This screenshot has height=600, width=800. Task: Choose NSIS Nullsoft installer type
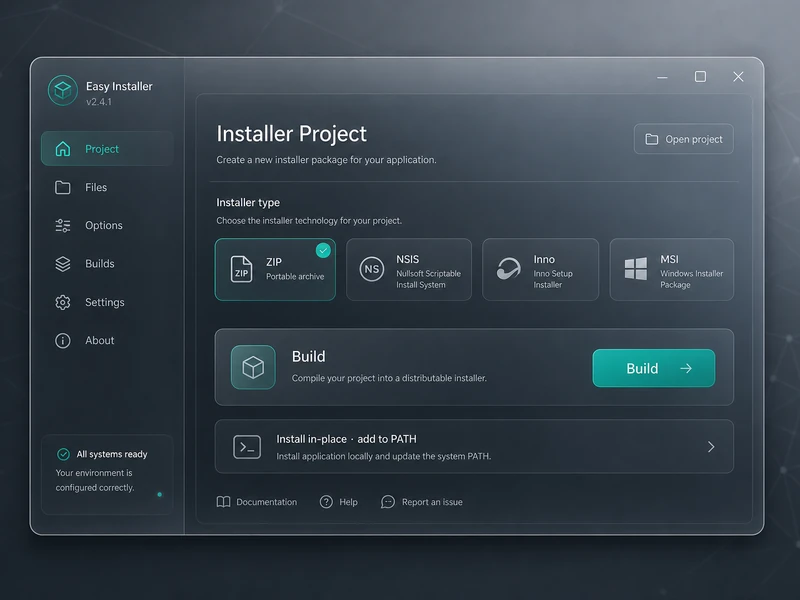tap(409, 269)
